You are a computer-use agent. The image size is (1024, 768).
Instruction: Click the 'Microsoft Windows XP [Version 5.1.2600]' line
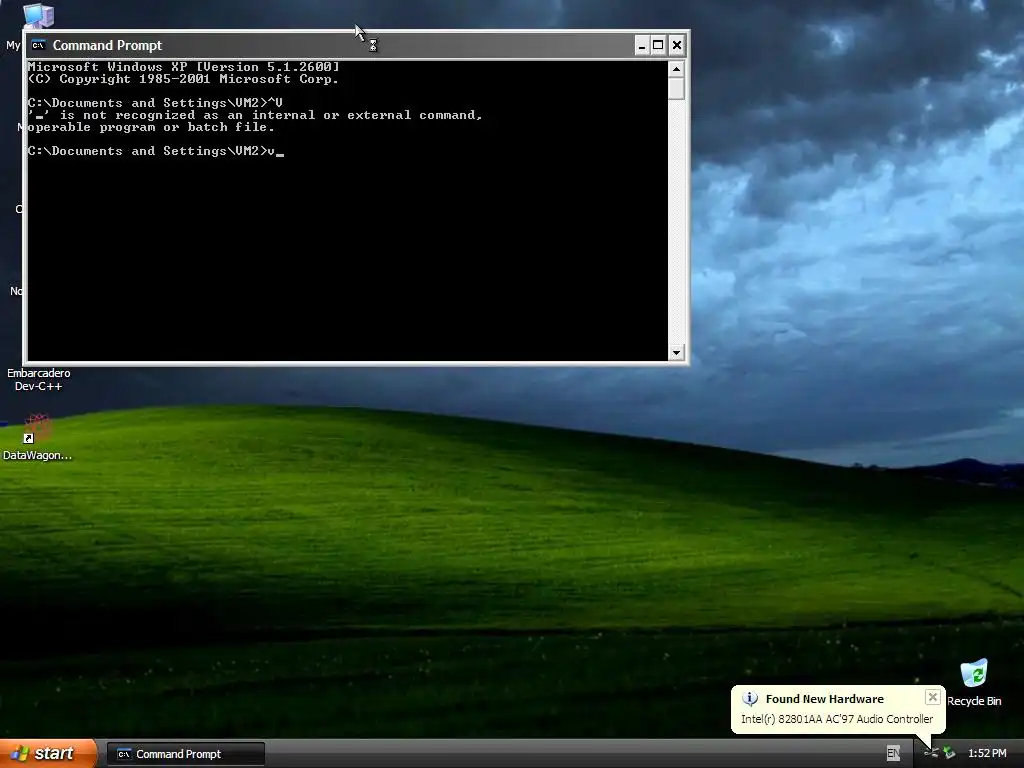184,67
